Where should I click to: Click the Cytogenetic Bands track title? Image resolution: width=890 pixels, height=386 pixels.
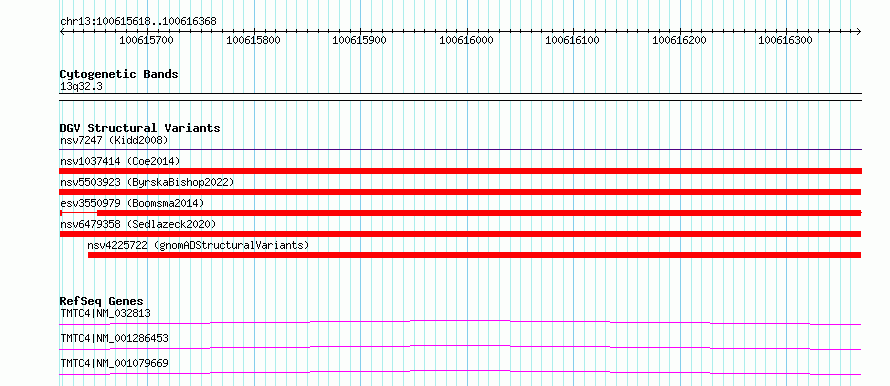119,74
